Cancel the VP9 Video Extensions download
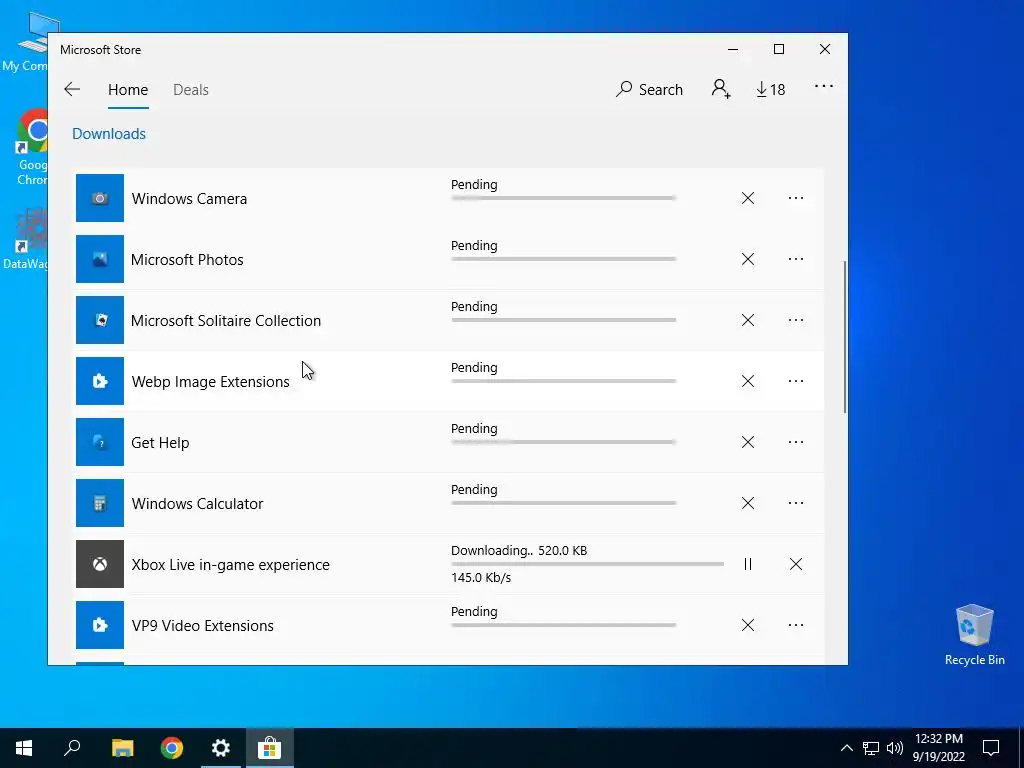This screenshot has width=1024, height=768. click(x=748, y=625)
